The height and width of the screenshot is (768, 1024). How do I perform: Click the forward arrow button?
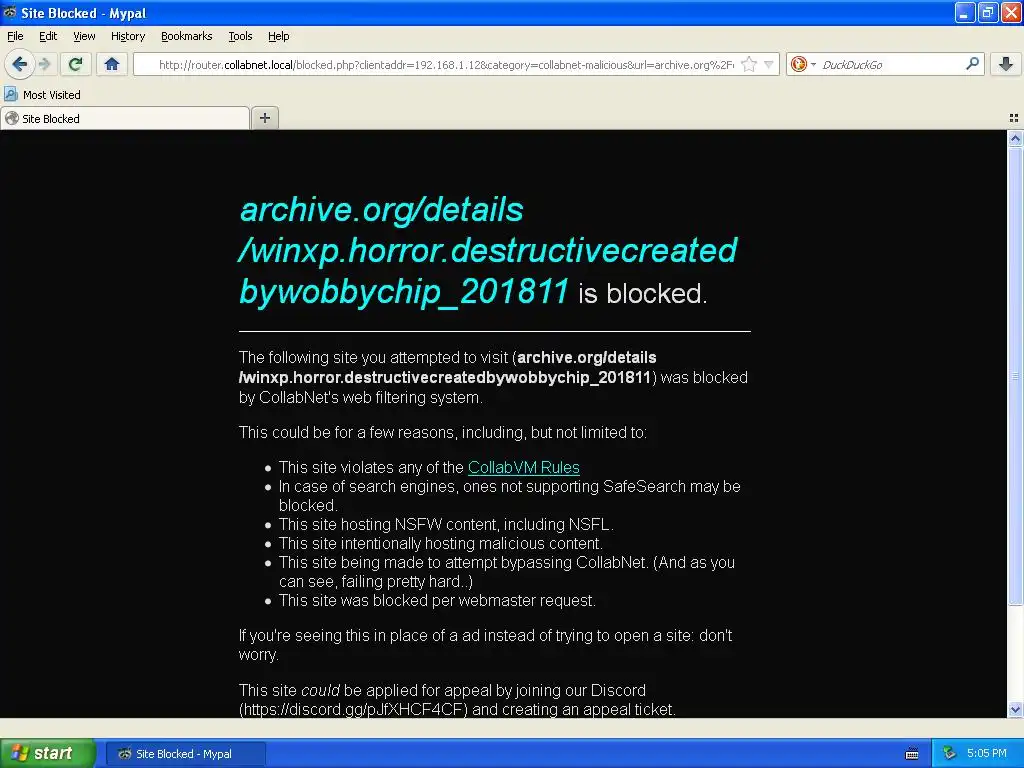pos(44,64)
